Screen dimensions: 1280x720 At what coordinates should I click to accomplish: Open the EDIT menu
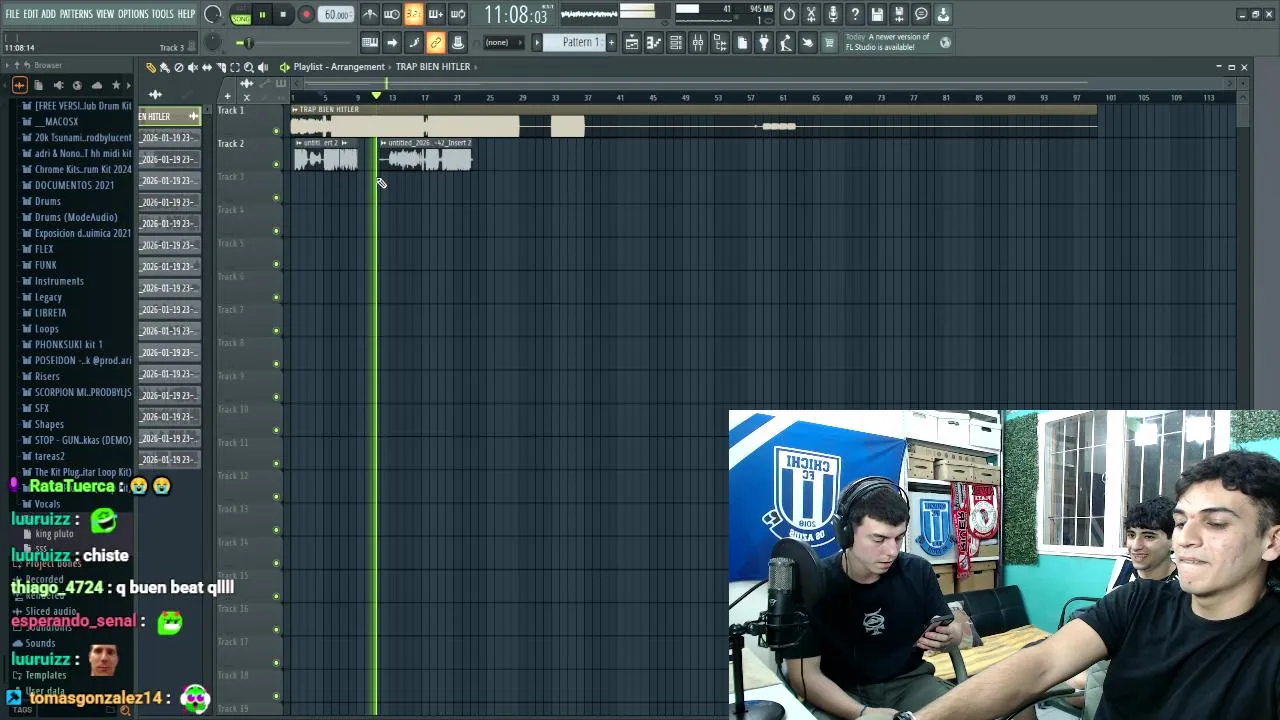30,14
